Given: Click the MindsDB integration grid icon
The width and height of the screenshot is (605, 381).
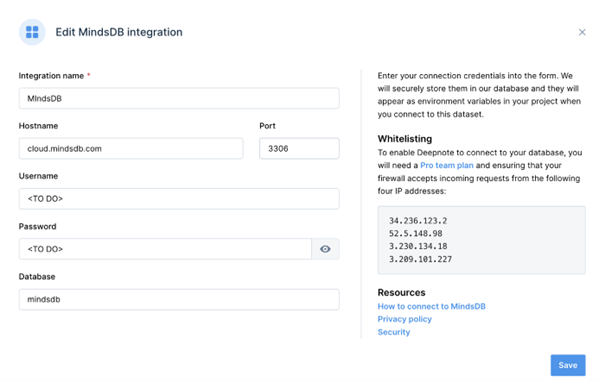Looking at the screenshot, I should click(32, 32).
